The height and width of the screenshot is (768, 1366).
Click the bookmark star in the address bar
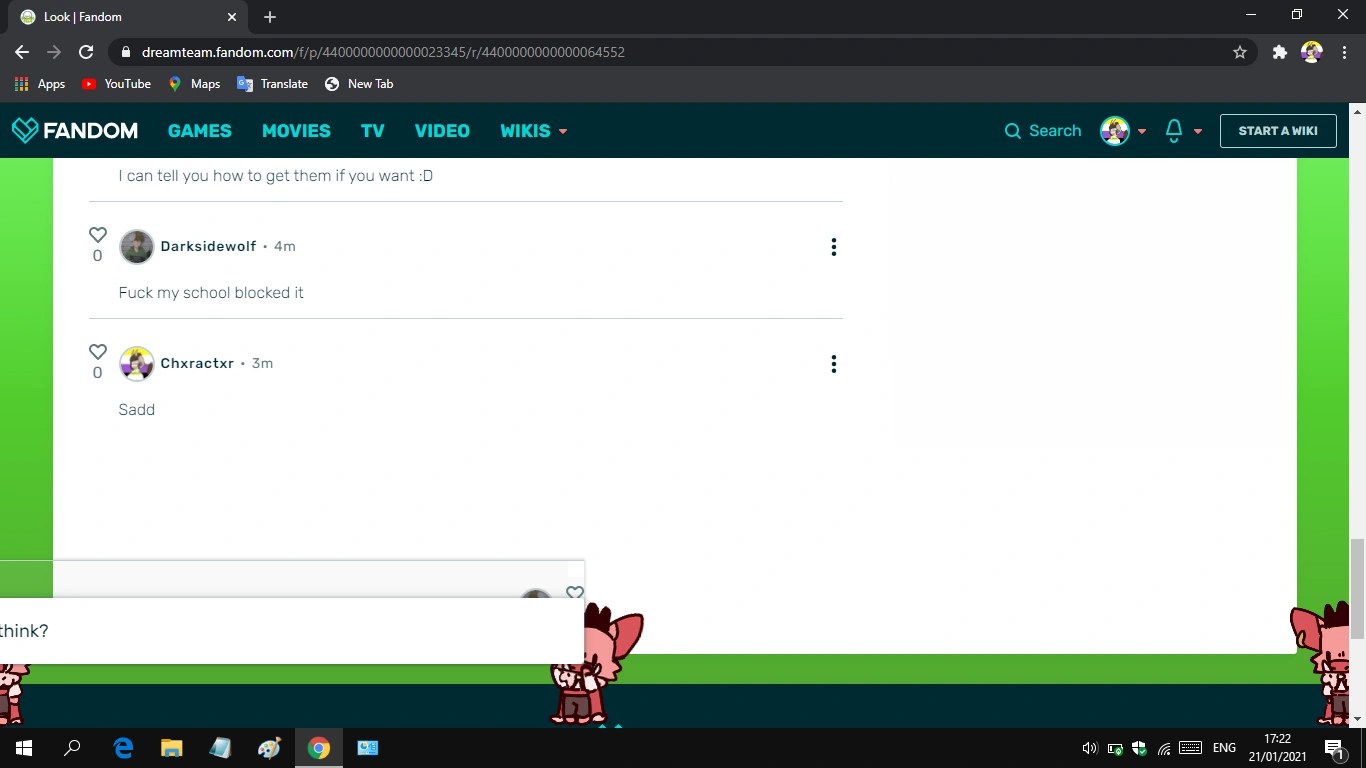tap(1240, 51)
